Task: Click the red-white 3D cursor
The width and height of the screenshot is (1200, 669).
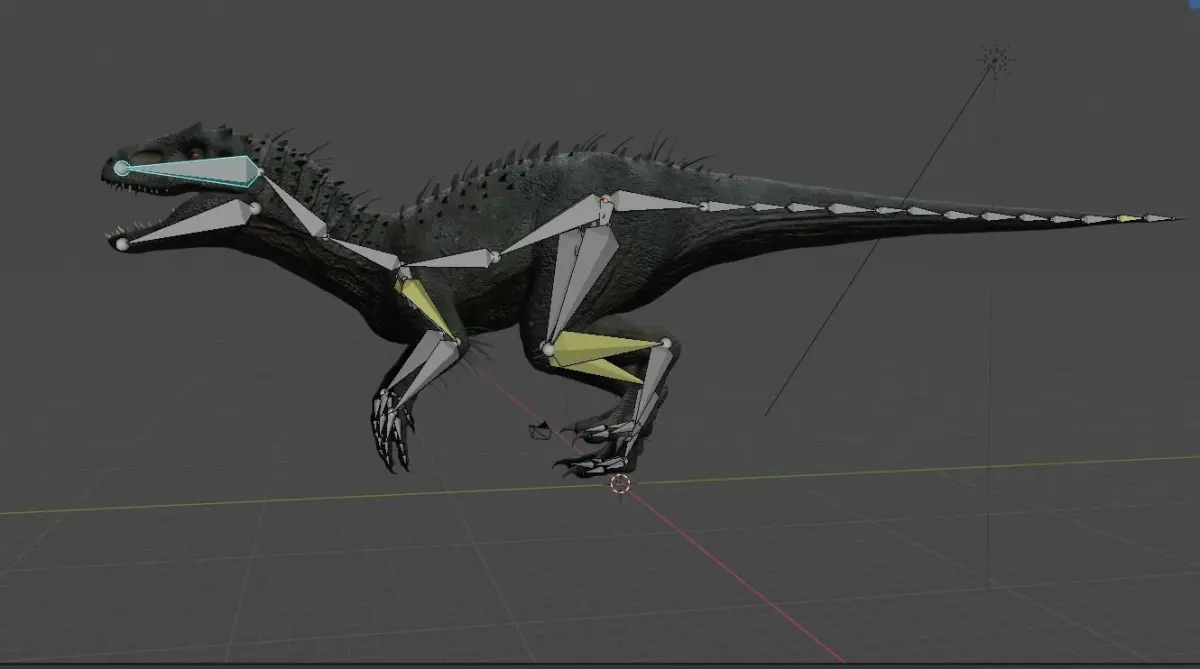Action: coord(620,484)
